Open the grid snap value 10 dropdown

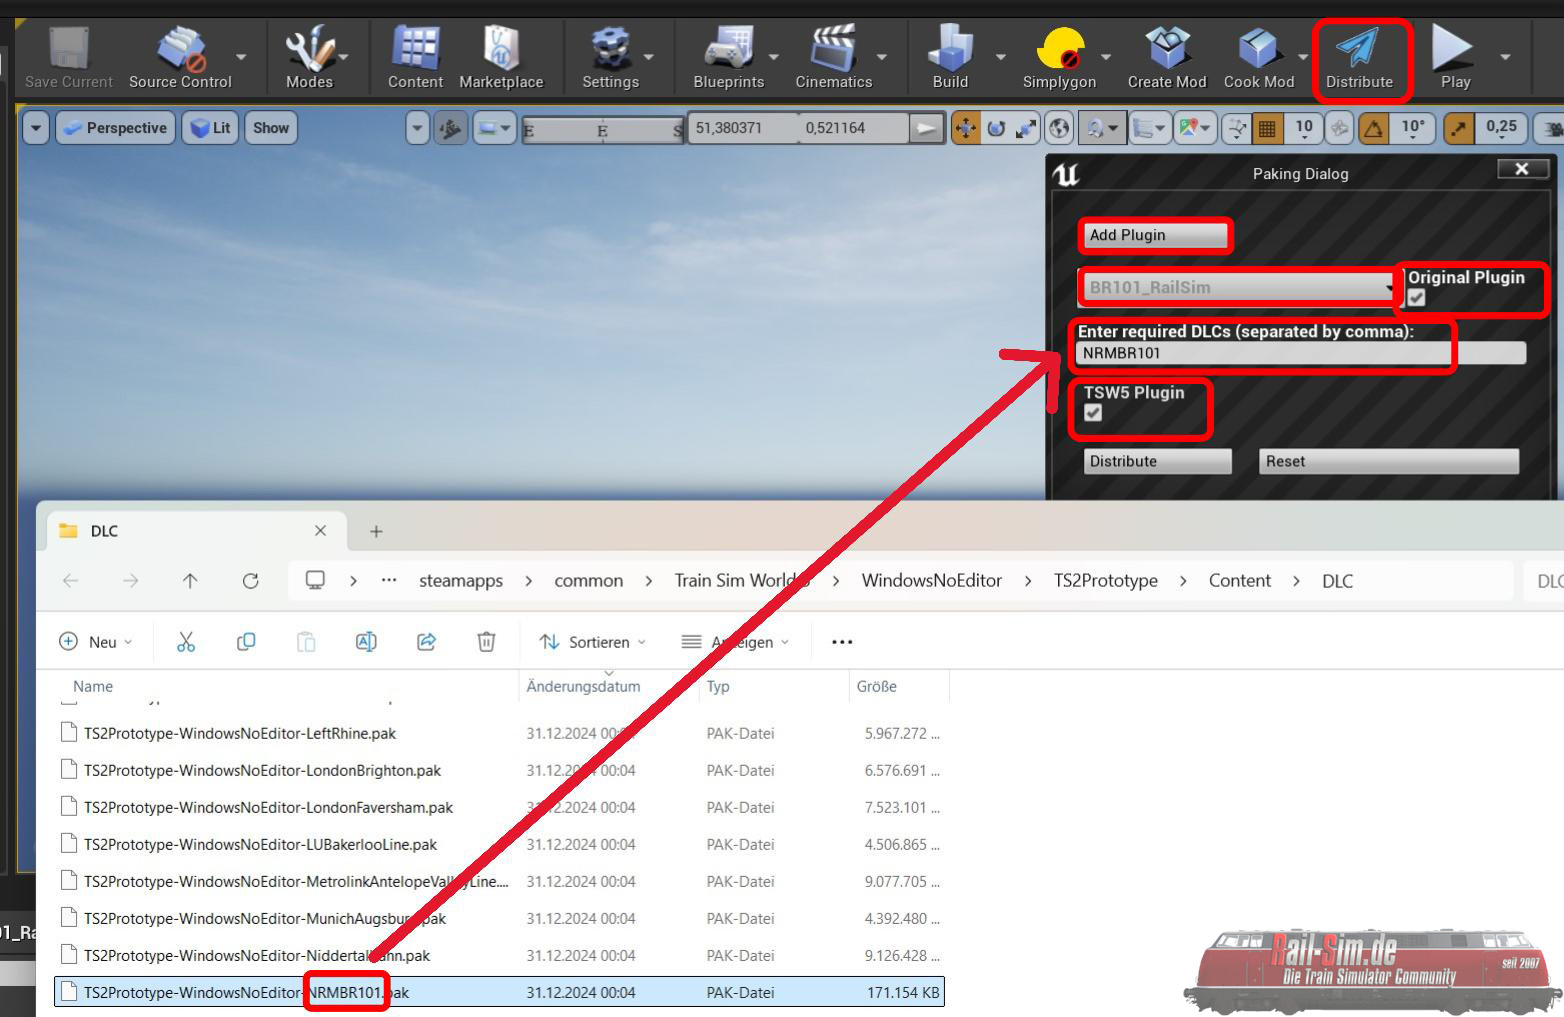pyautogui.click(x=1304, y=128)
